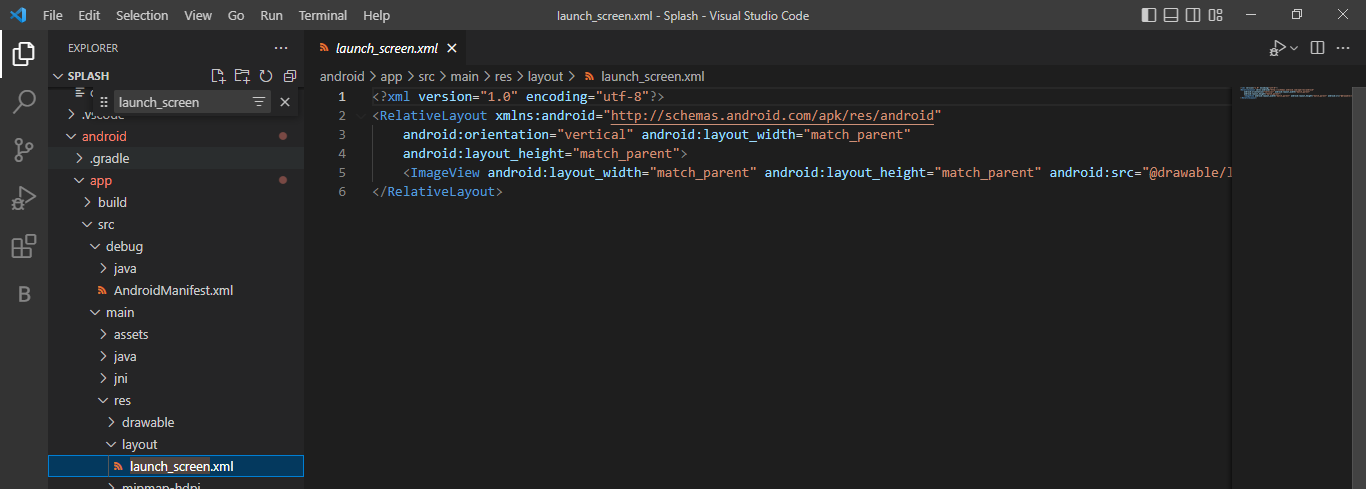
Task: Open the Run and Debug view
Action: (x=24, y=198)
